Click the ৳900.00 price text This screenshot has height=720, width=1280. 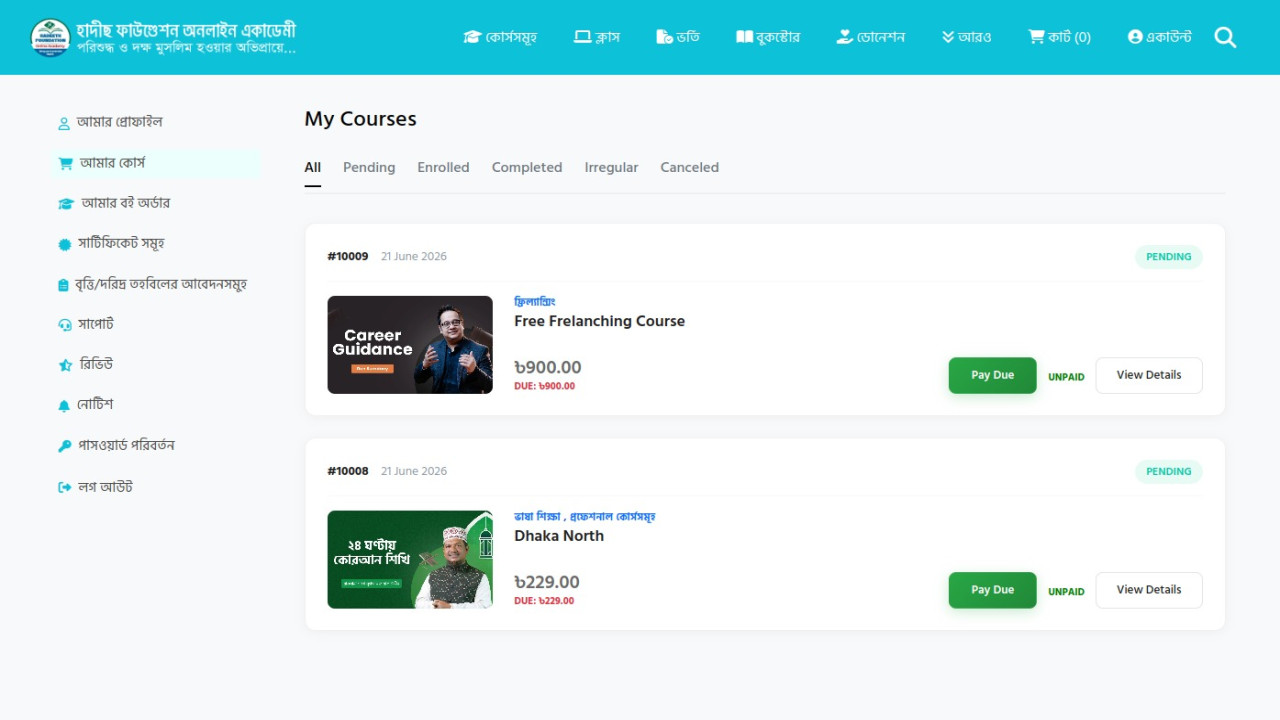coord(547,367)
